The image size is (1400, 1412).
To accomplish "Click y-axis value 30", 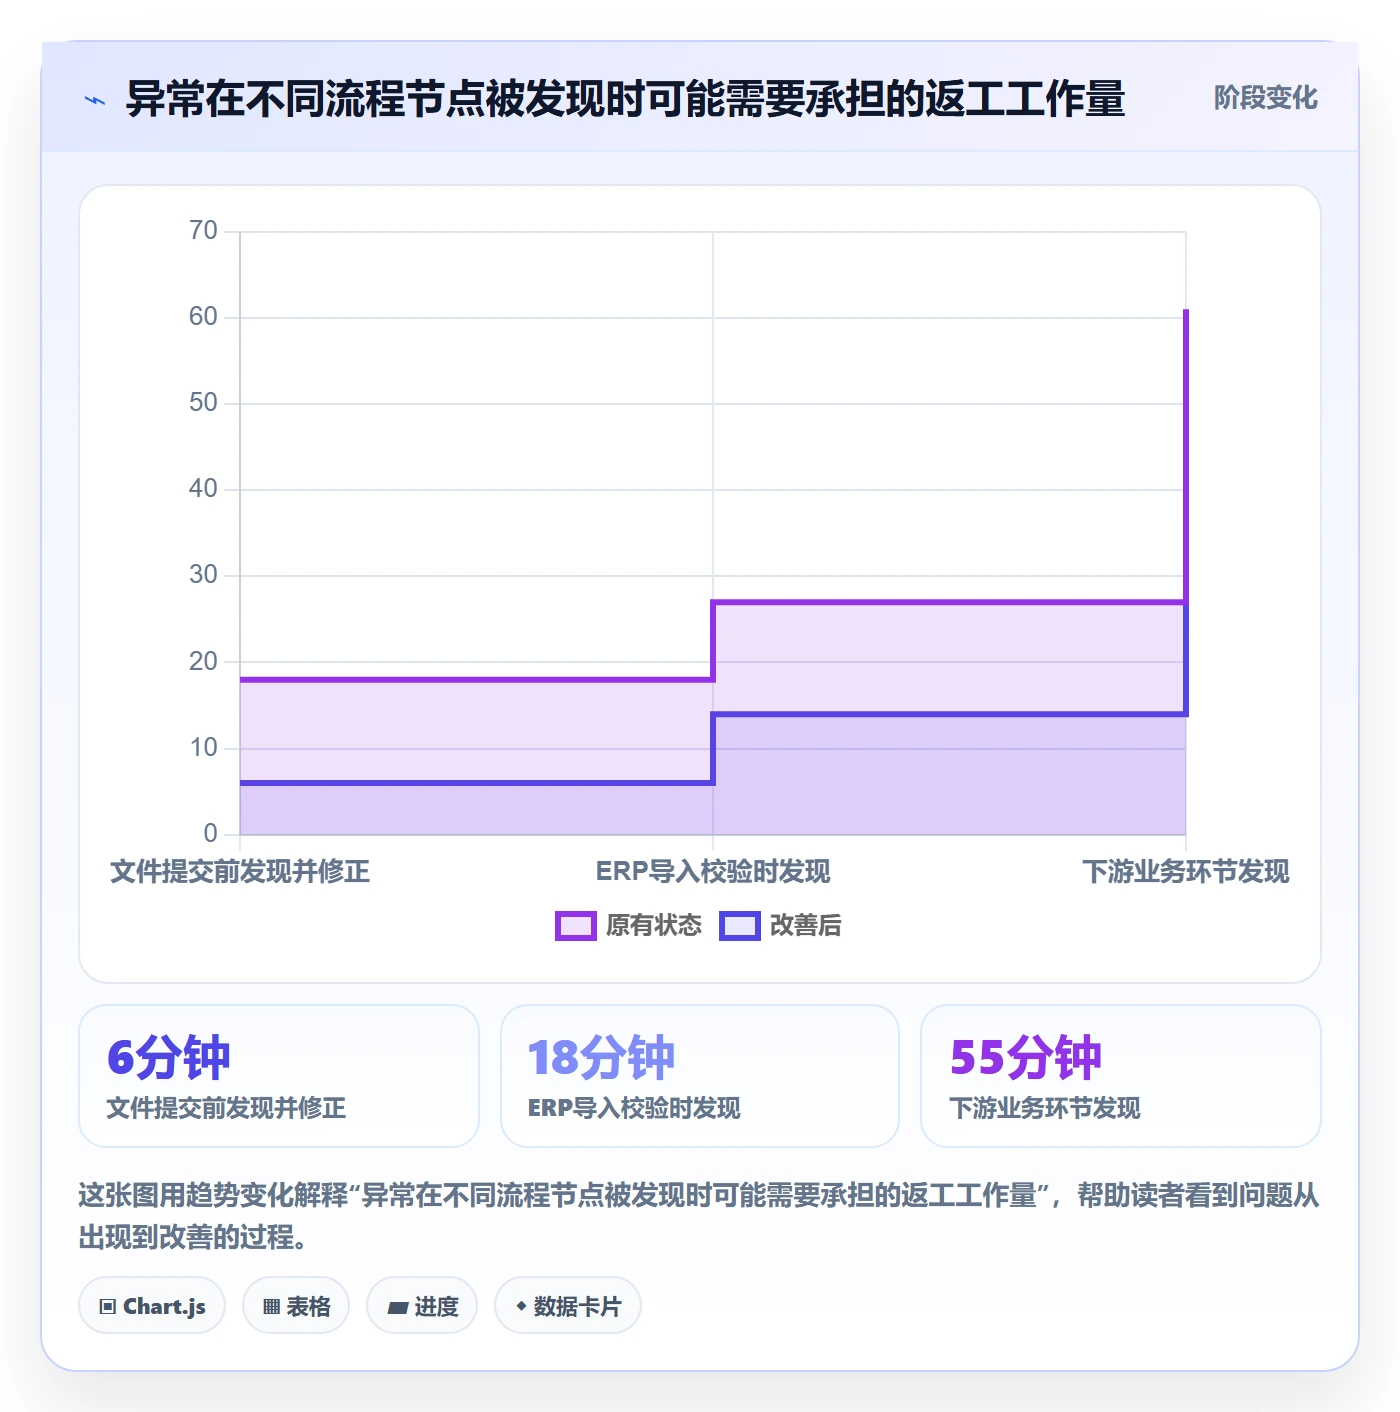I will coord(203,574).
